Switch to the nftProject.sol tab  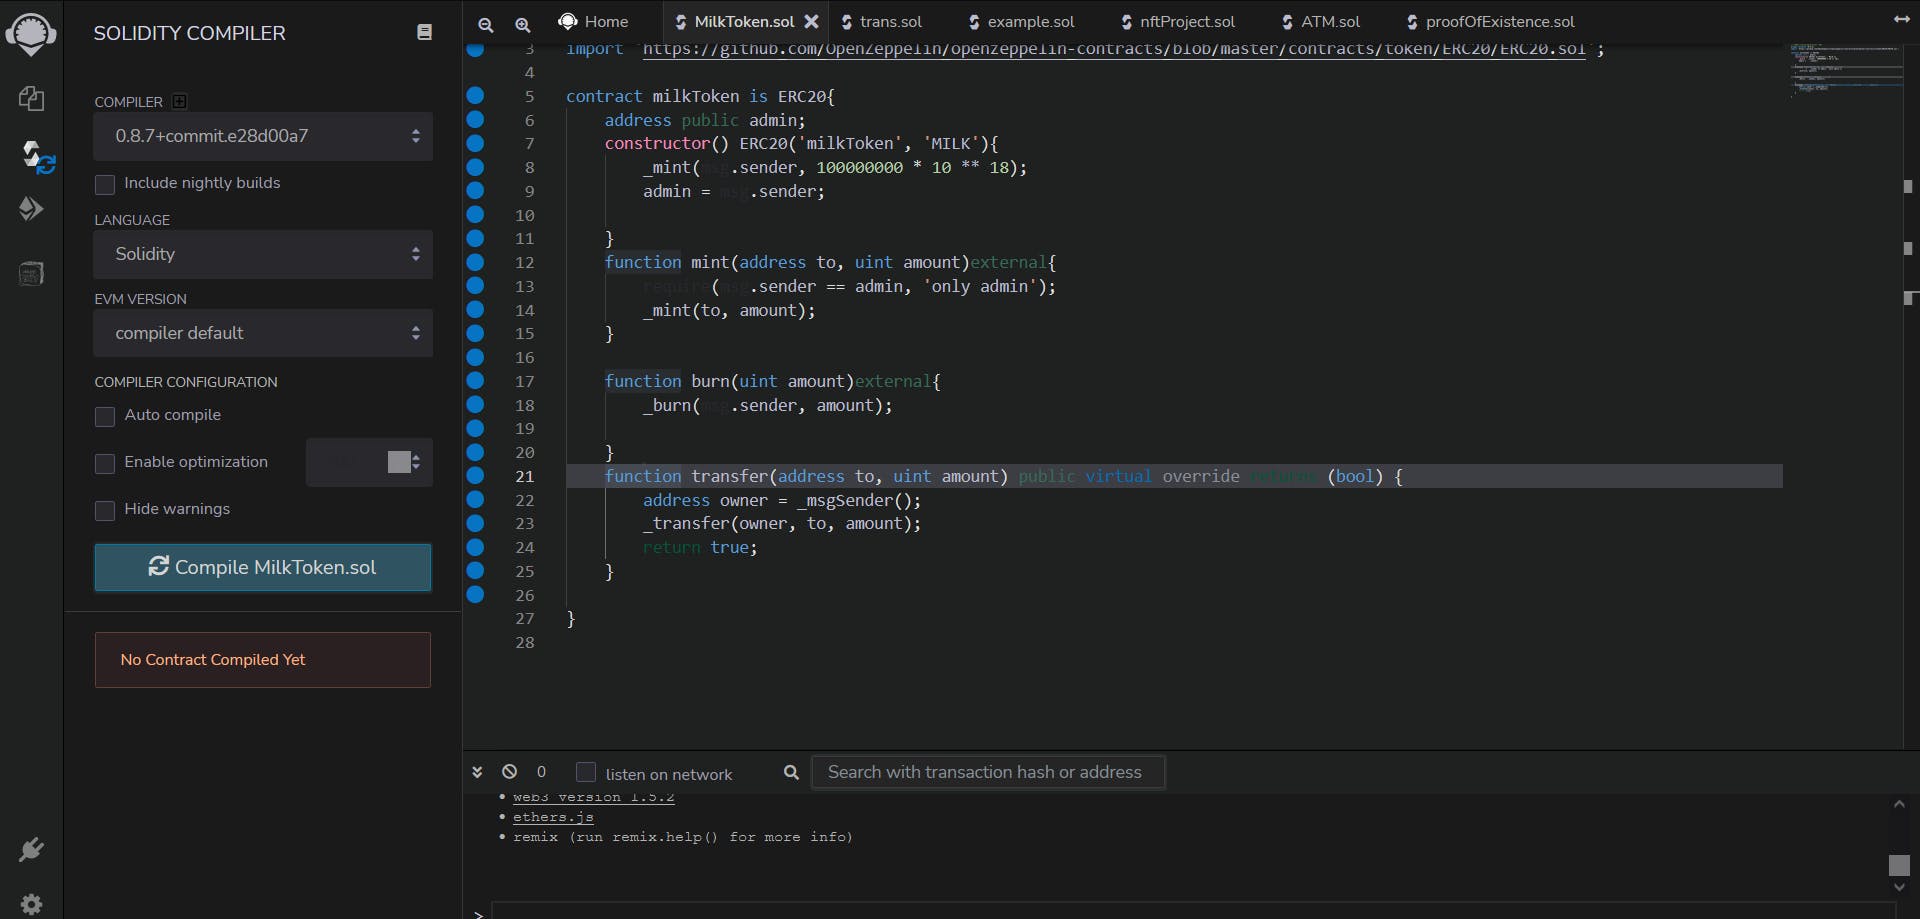[x=1178, y=21]
